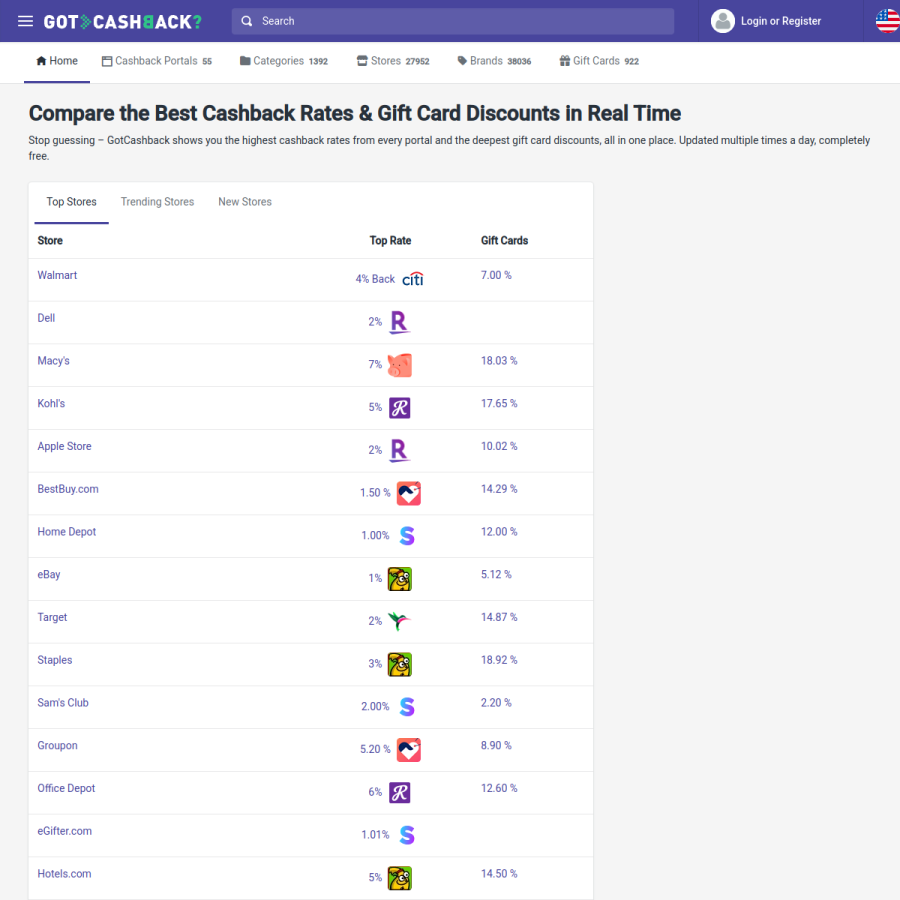
Task: Click the red heart portal icon for BestBuy.com
Action: coord(409,493)
